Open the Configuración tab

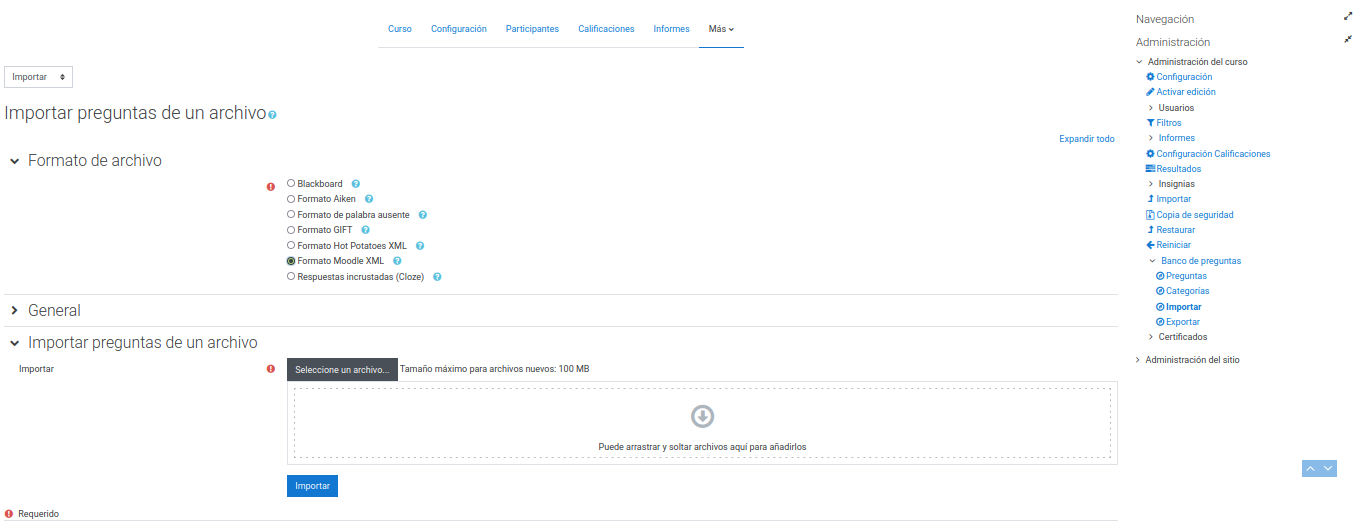(459, 29)
